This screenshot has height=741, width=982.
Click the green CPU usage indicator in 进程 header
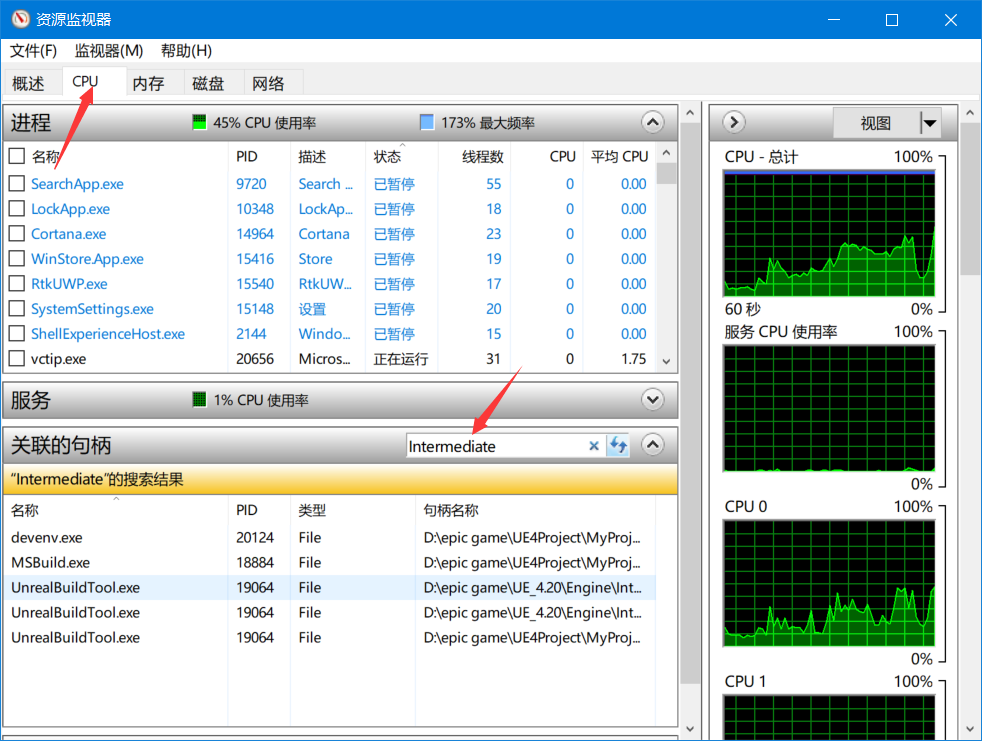point(199,122)
